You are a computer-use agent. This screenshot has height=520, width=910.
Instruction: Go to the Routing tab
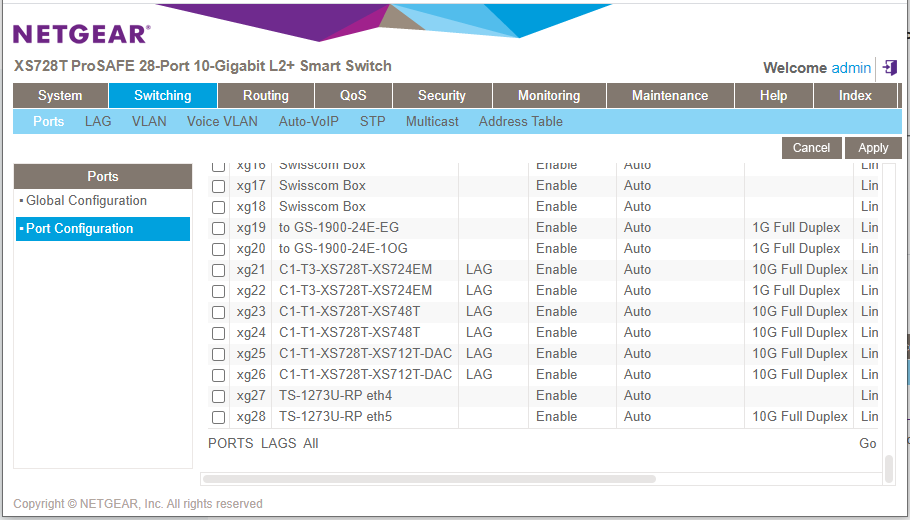coord(266,96)
